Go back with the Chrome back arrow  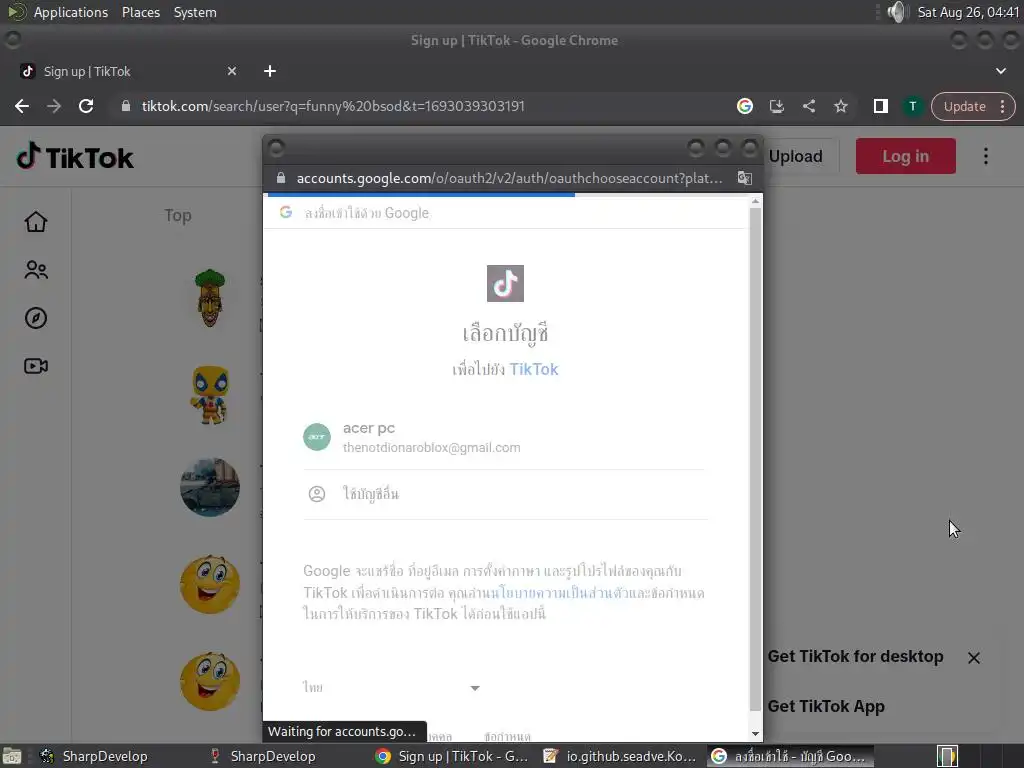click(22, 106)
